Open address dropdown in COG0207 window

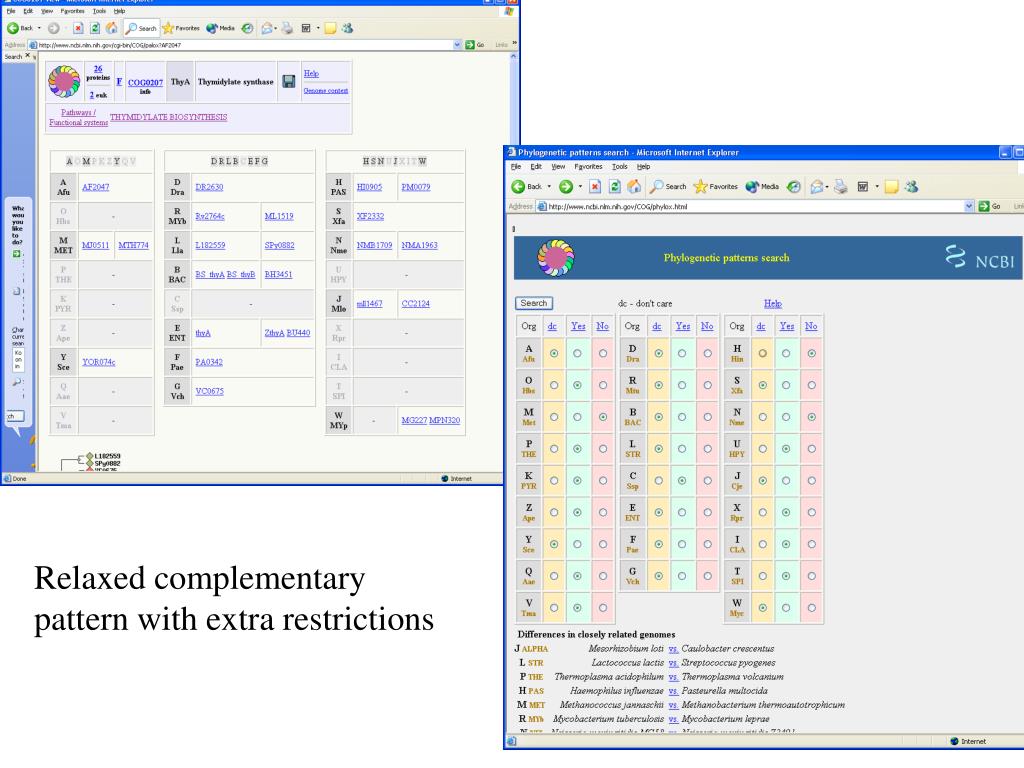(x=457, y=45)
